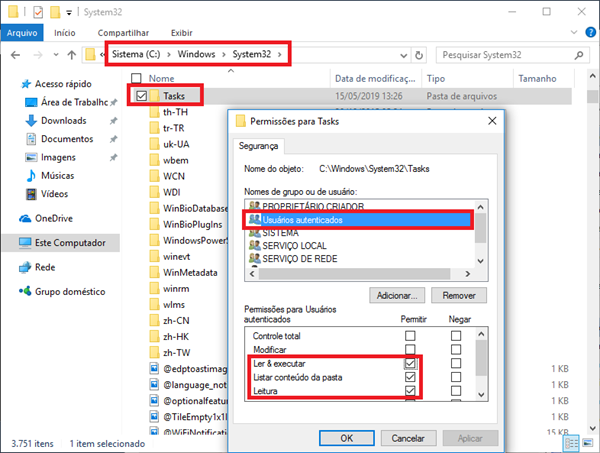This screenshot has height=453, width=600.
Task: Select the wbem folder icon
Action: coord(155,160)
